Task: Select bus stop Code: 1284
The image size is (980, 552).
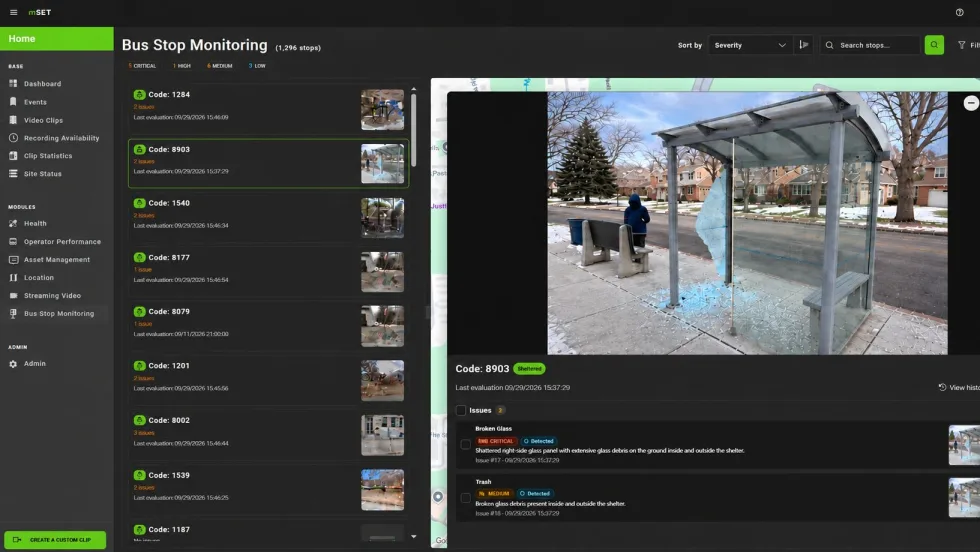Action: 268,109
